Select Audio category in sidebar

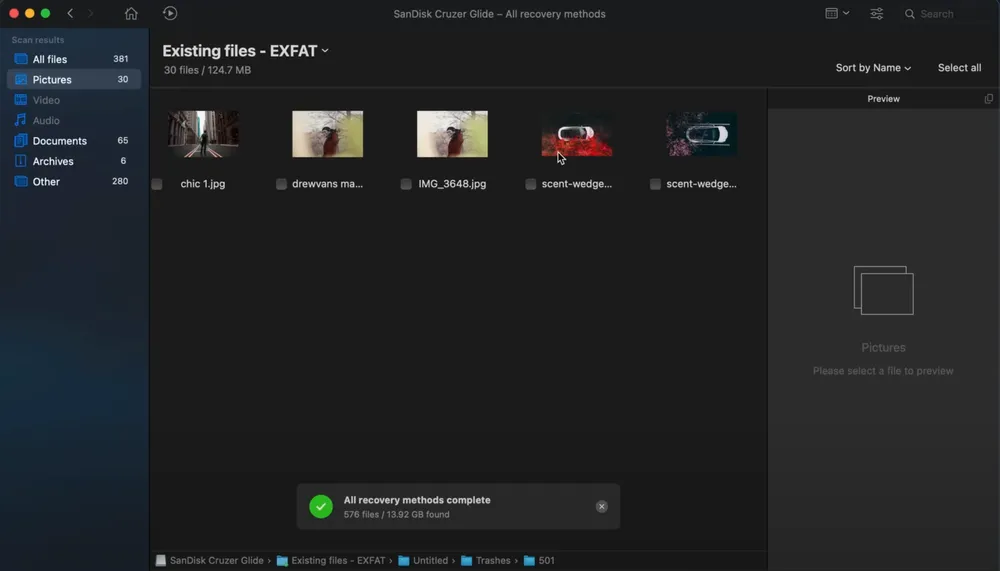pos(74,120)
